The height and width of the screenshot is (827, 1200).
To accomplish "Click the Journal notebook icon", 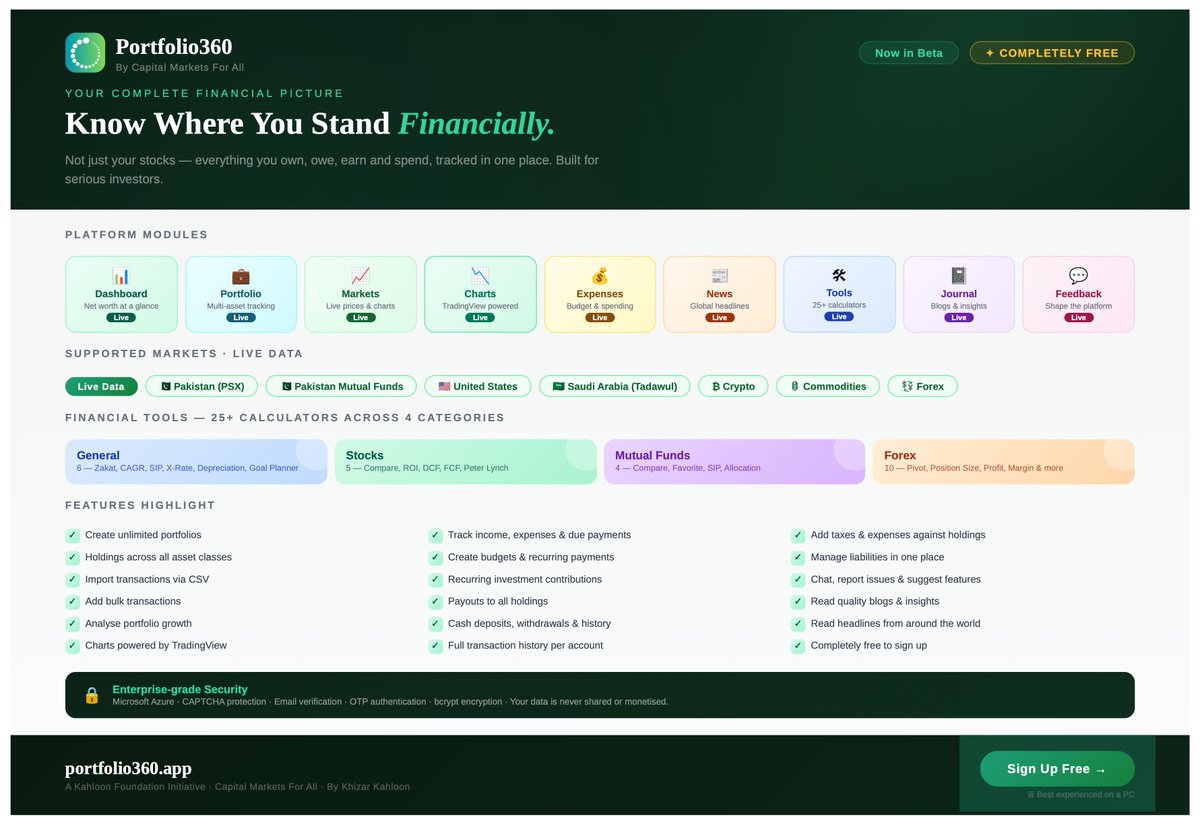I will [x=959, y=276].
